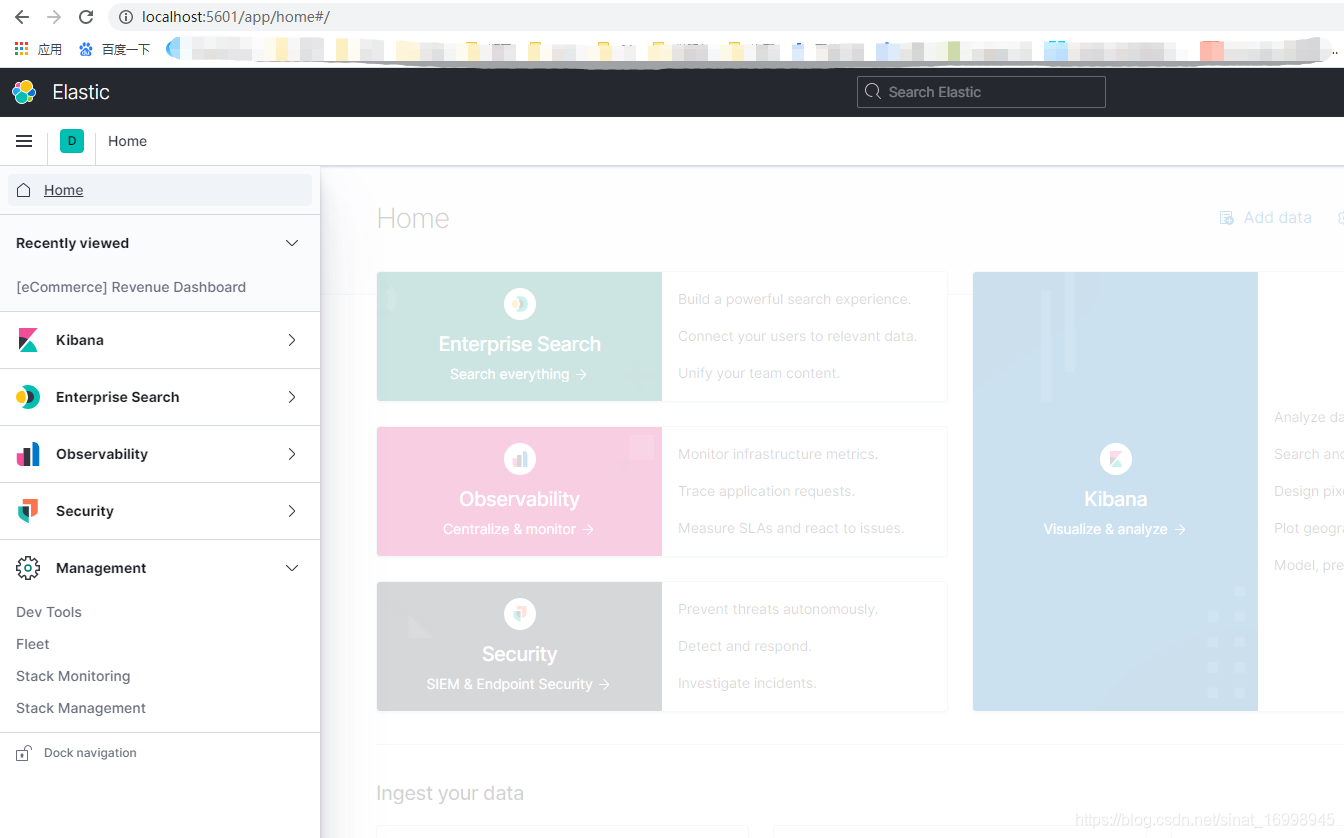Expand the Kibana nav group chevron
Image resolution: width=1344 pixels, height=838 pixels.
(292, 340)
